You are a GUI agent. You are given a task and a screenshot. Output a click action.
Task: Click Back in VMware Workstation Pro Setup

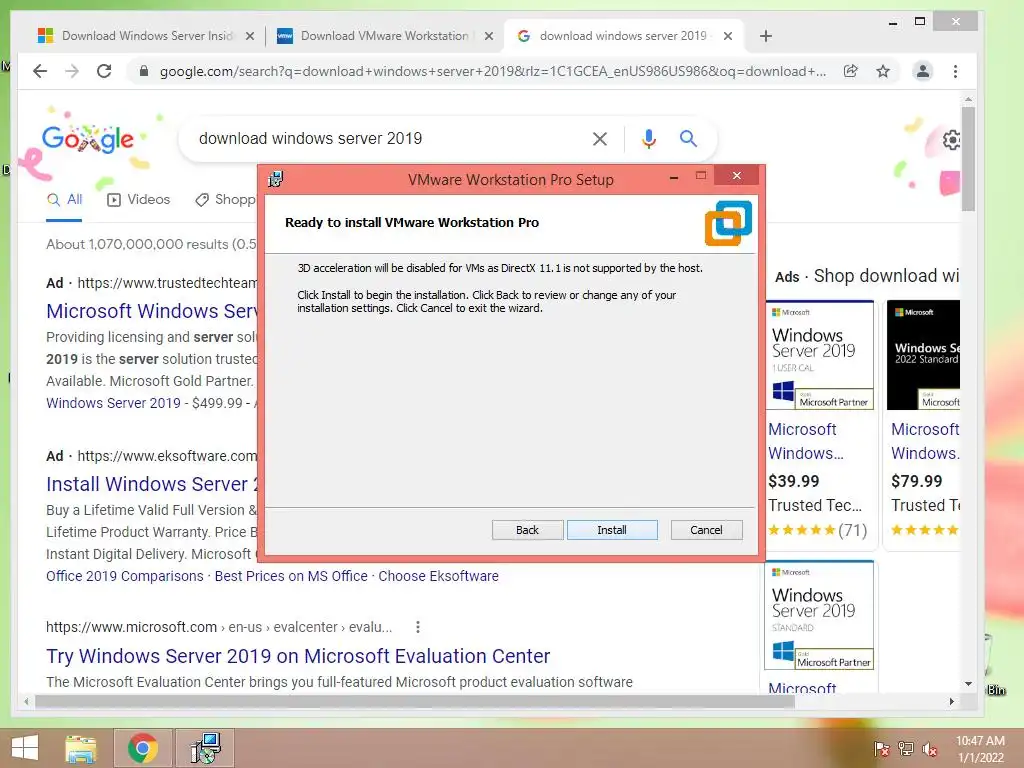(x=527, y=530)
